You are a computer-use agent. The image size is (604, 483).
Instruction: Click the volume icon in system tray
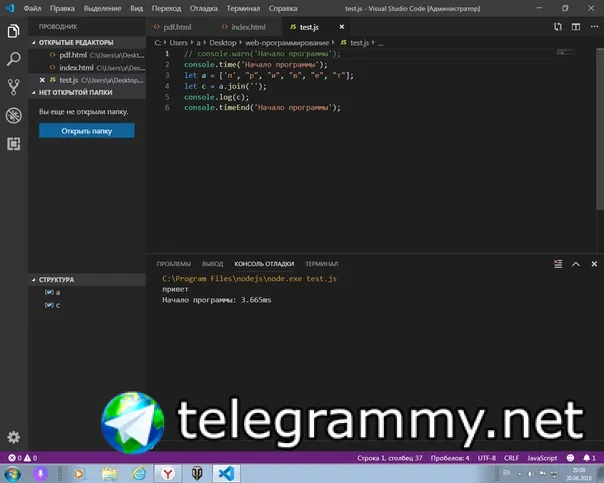(531, 473)
